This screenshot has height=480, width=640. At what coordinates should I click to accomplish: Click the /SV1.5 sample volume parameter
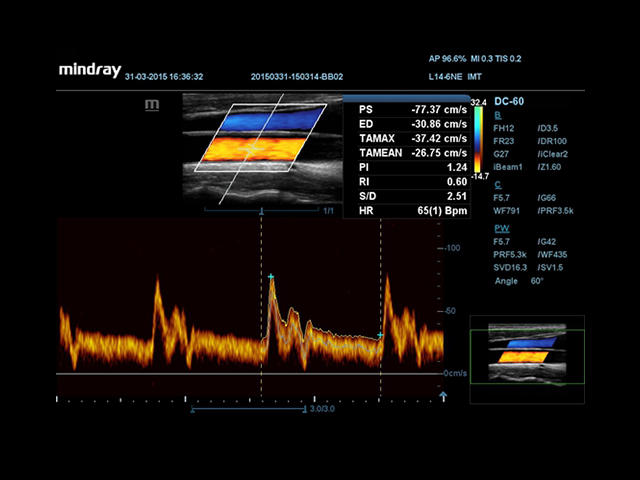551,268
